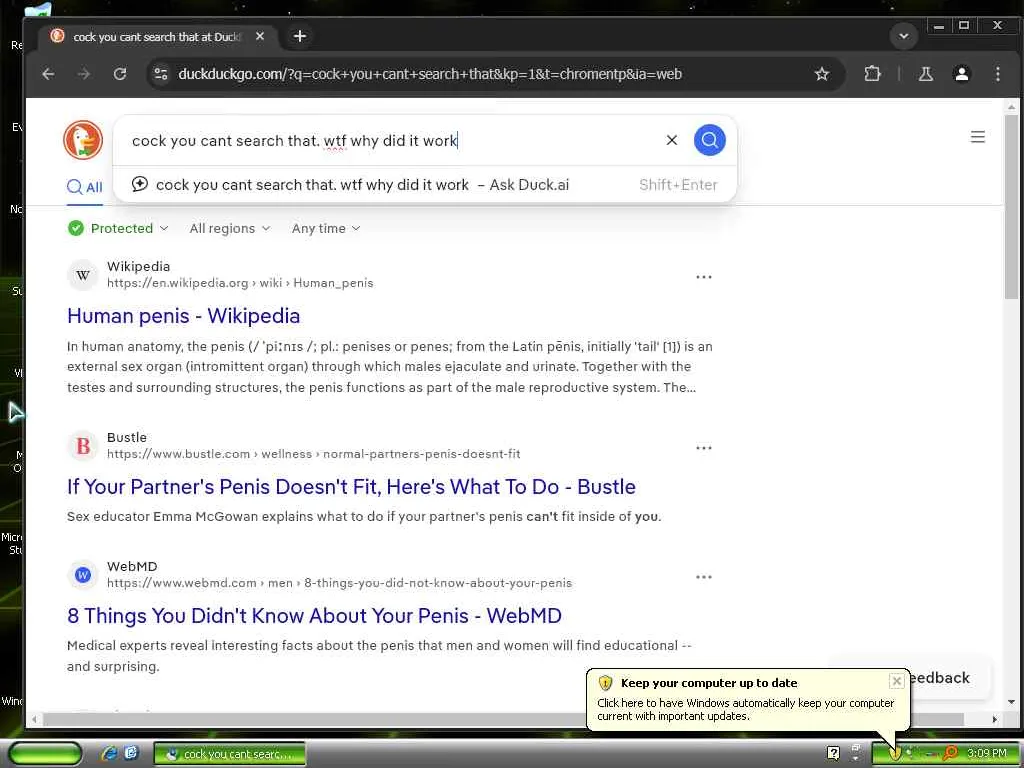
Task: Click the DuckDuckGo duck logo
Action: tap(83, 140)
